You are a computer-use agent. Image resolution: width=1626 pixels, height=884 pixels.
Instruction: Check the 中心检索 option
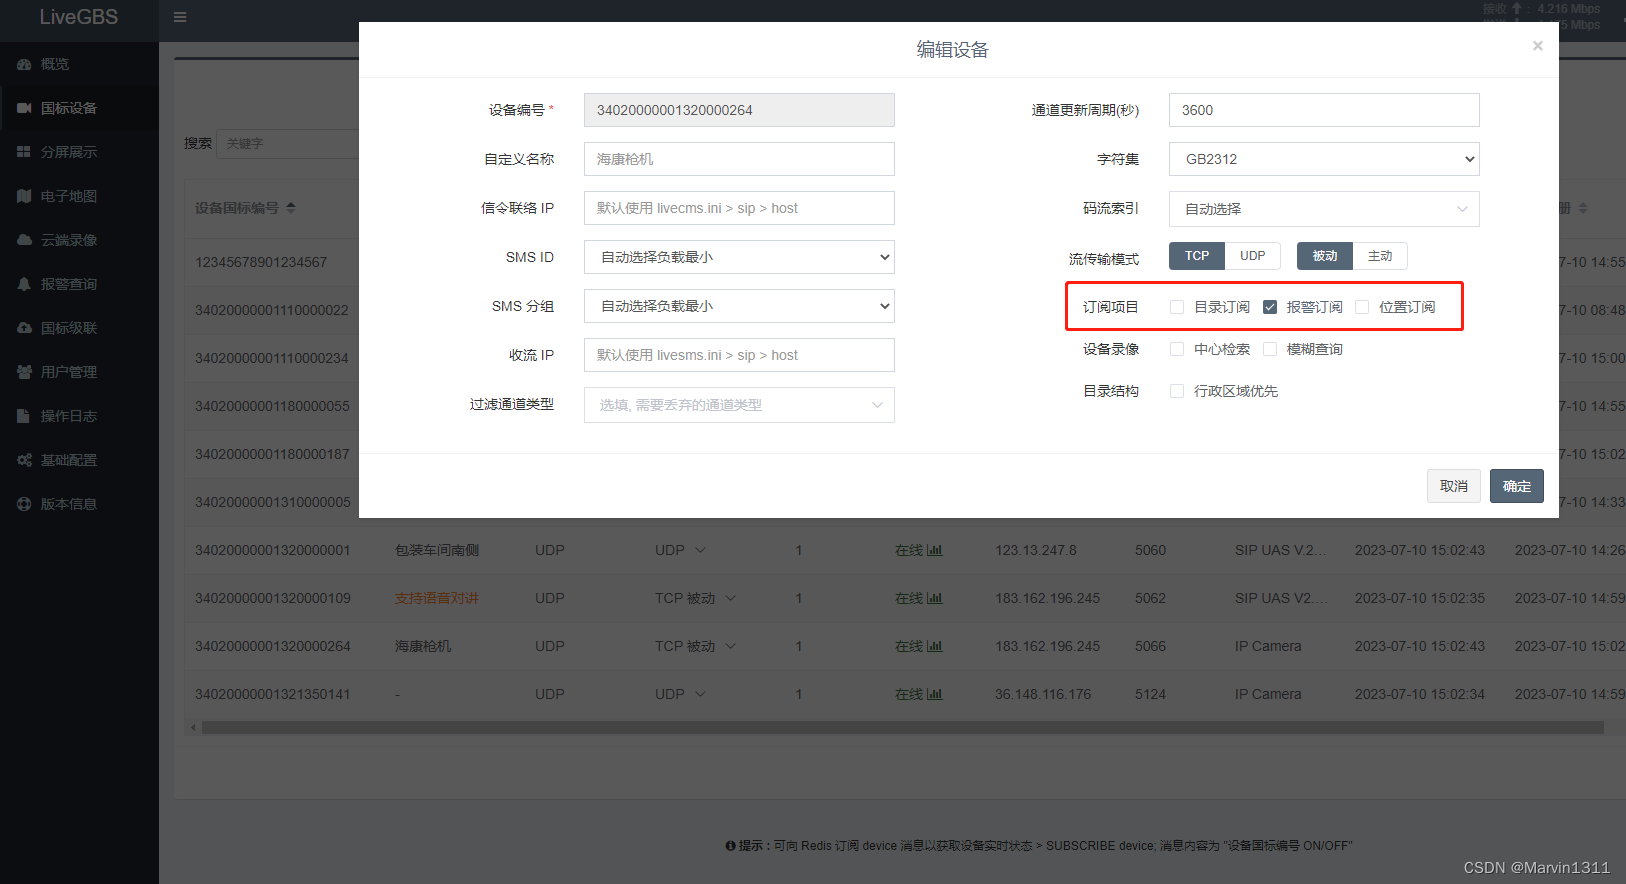pos(1177,349)
